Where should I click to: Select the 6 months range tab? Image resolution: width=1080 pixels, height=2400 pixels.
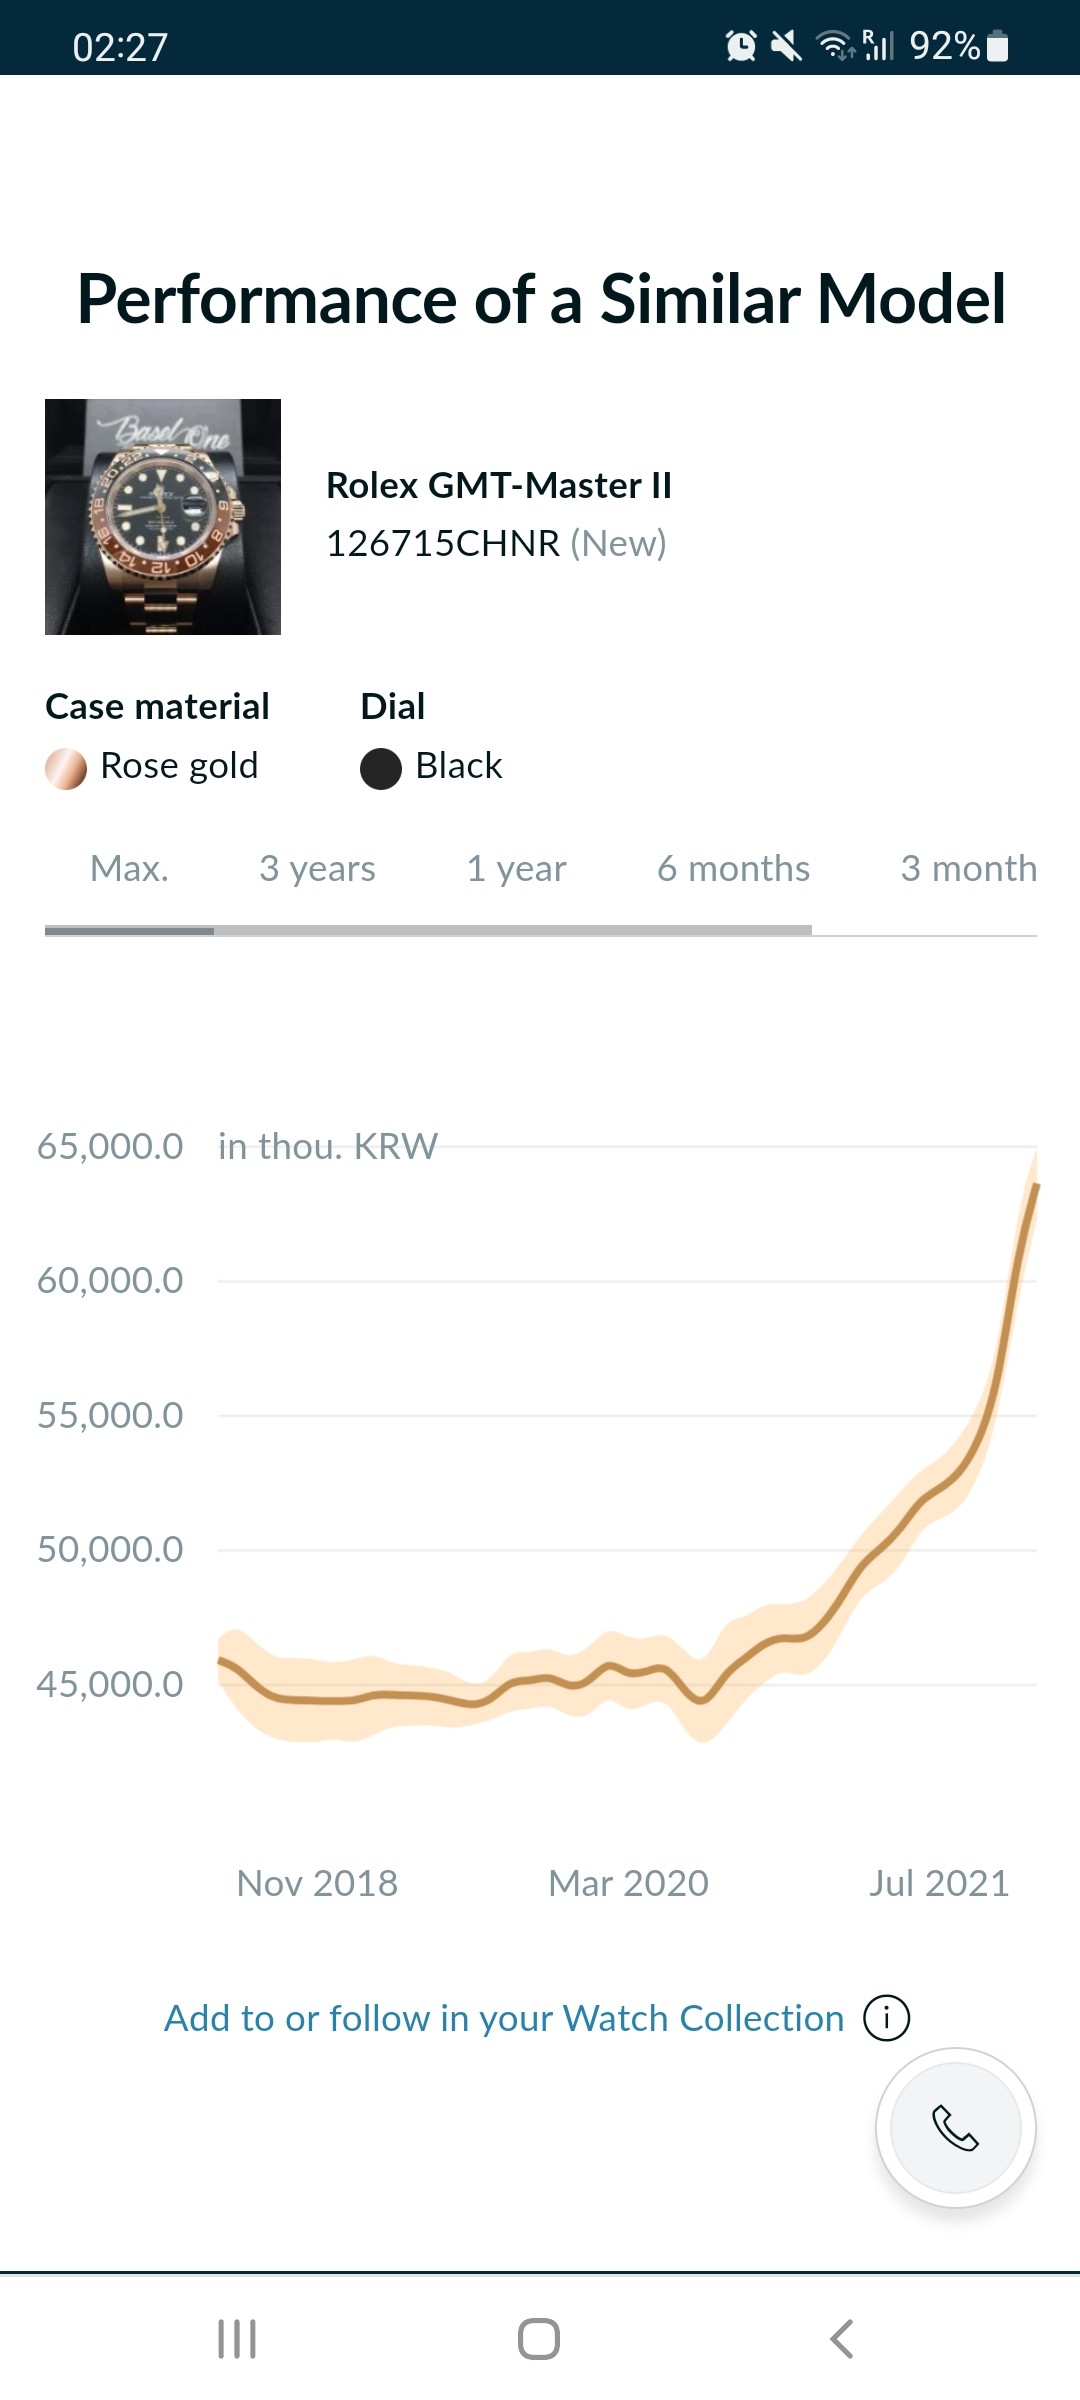733,868
